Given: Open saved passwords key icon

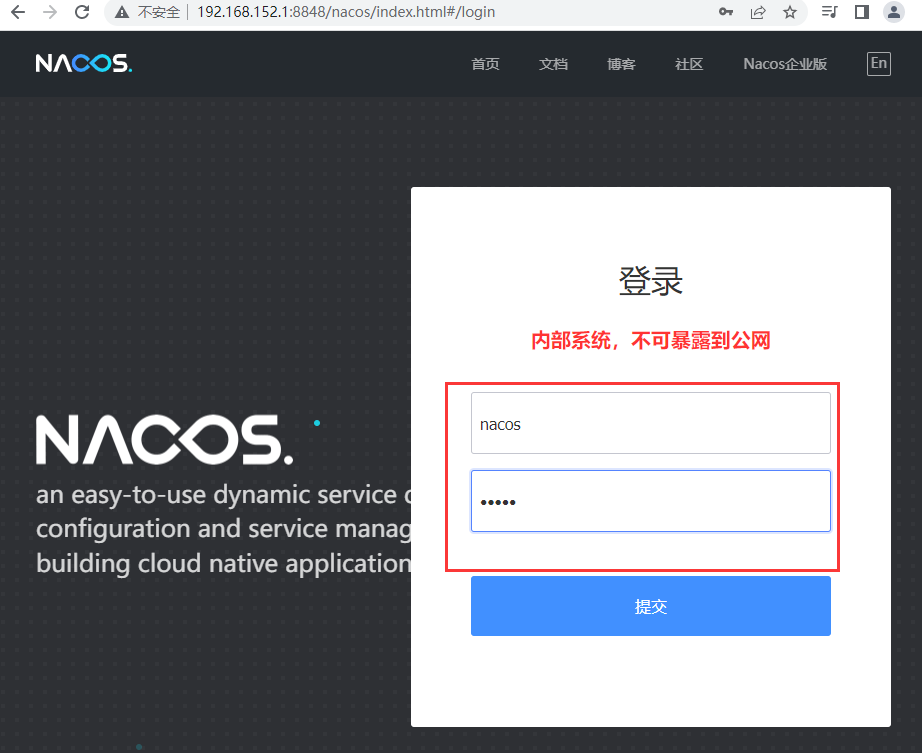Looking at the screenshot, I should click(x=726, y=12).
